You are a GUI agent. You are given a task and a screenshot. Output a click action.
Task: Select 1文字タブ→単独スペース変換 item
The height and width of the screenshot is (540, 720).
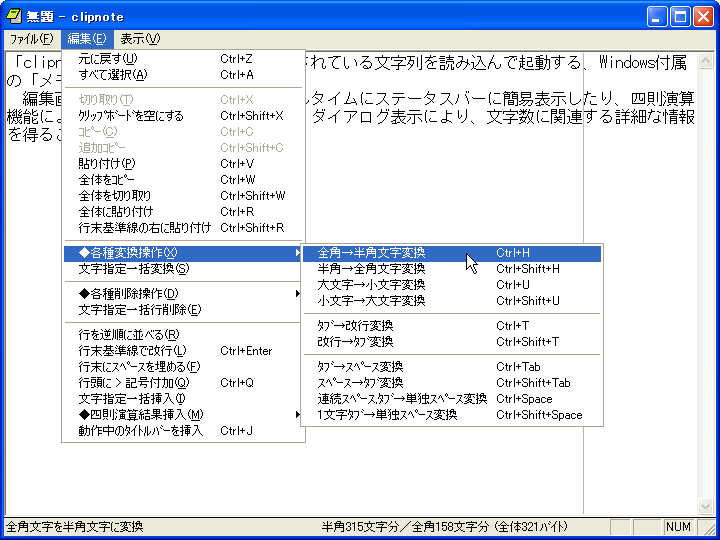tap(452, 415)
